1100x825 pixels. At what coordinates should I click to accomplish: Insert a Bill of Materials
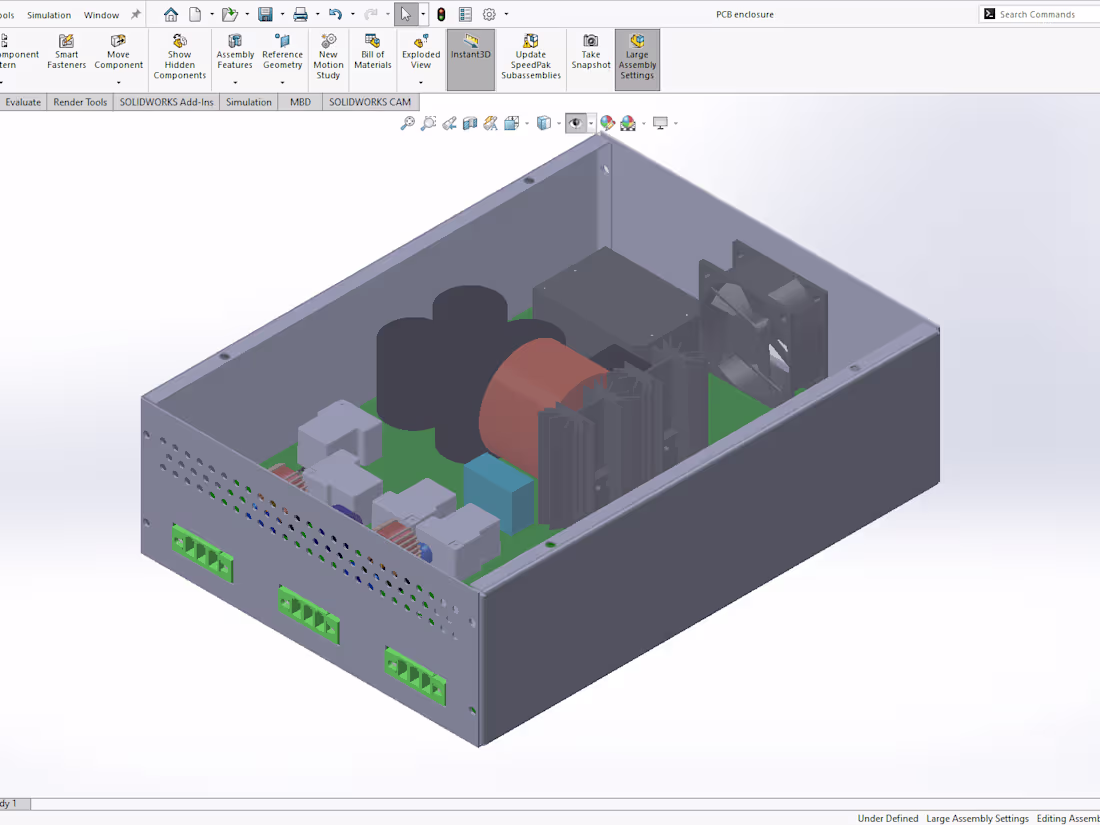373,53
